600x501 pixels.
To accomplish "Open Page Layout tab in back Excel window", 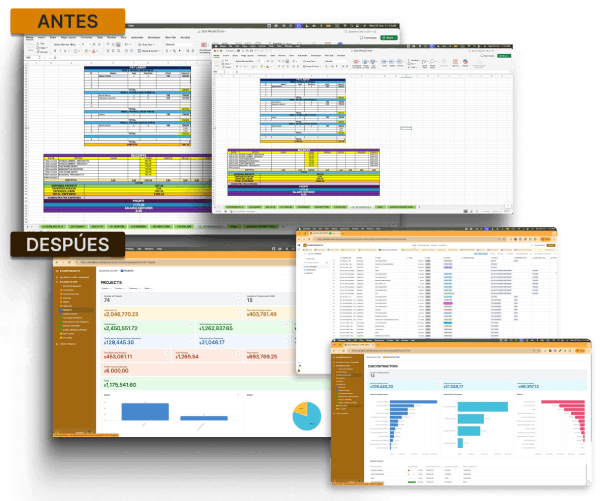I will coord(68,38).
